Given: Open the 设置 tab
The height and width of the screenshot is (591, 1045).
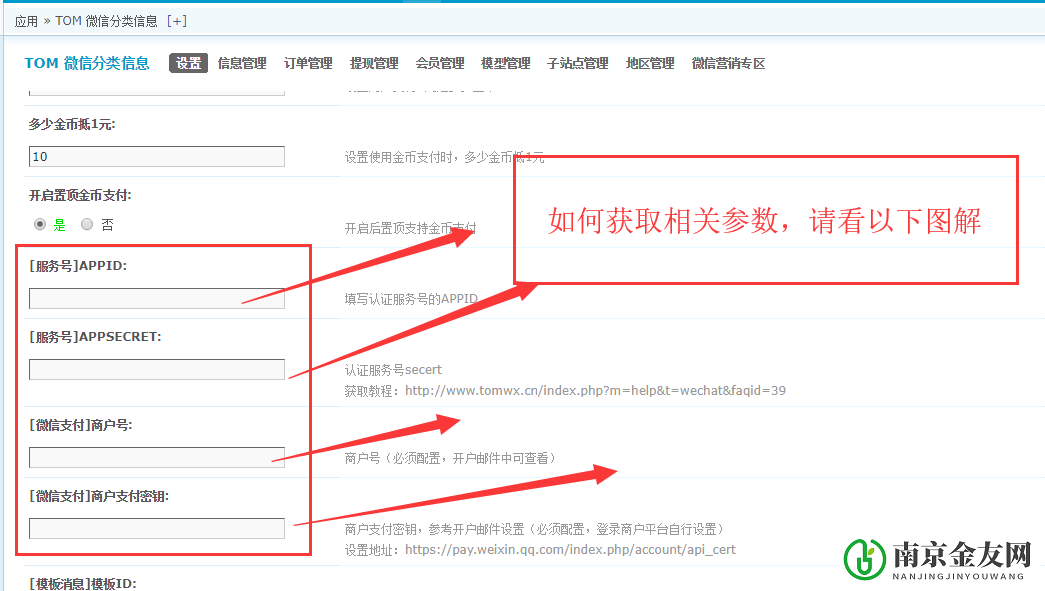Looking at the screenshot, I should tap(188, 63).
